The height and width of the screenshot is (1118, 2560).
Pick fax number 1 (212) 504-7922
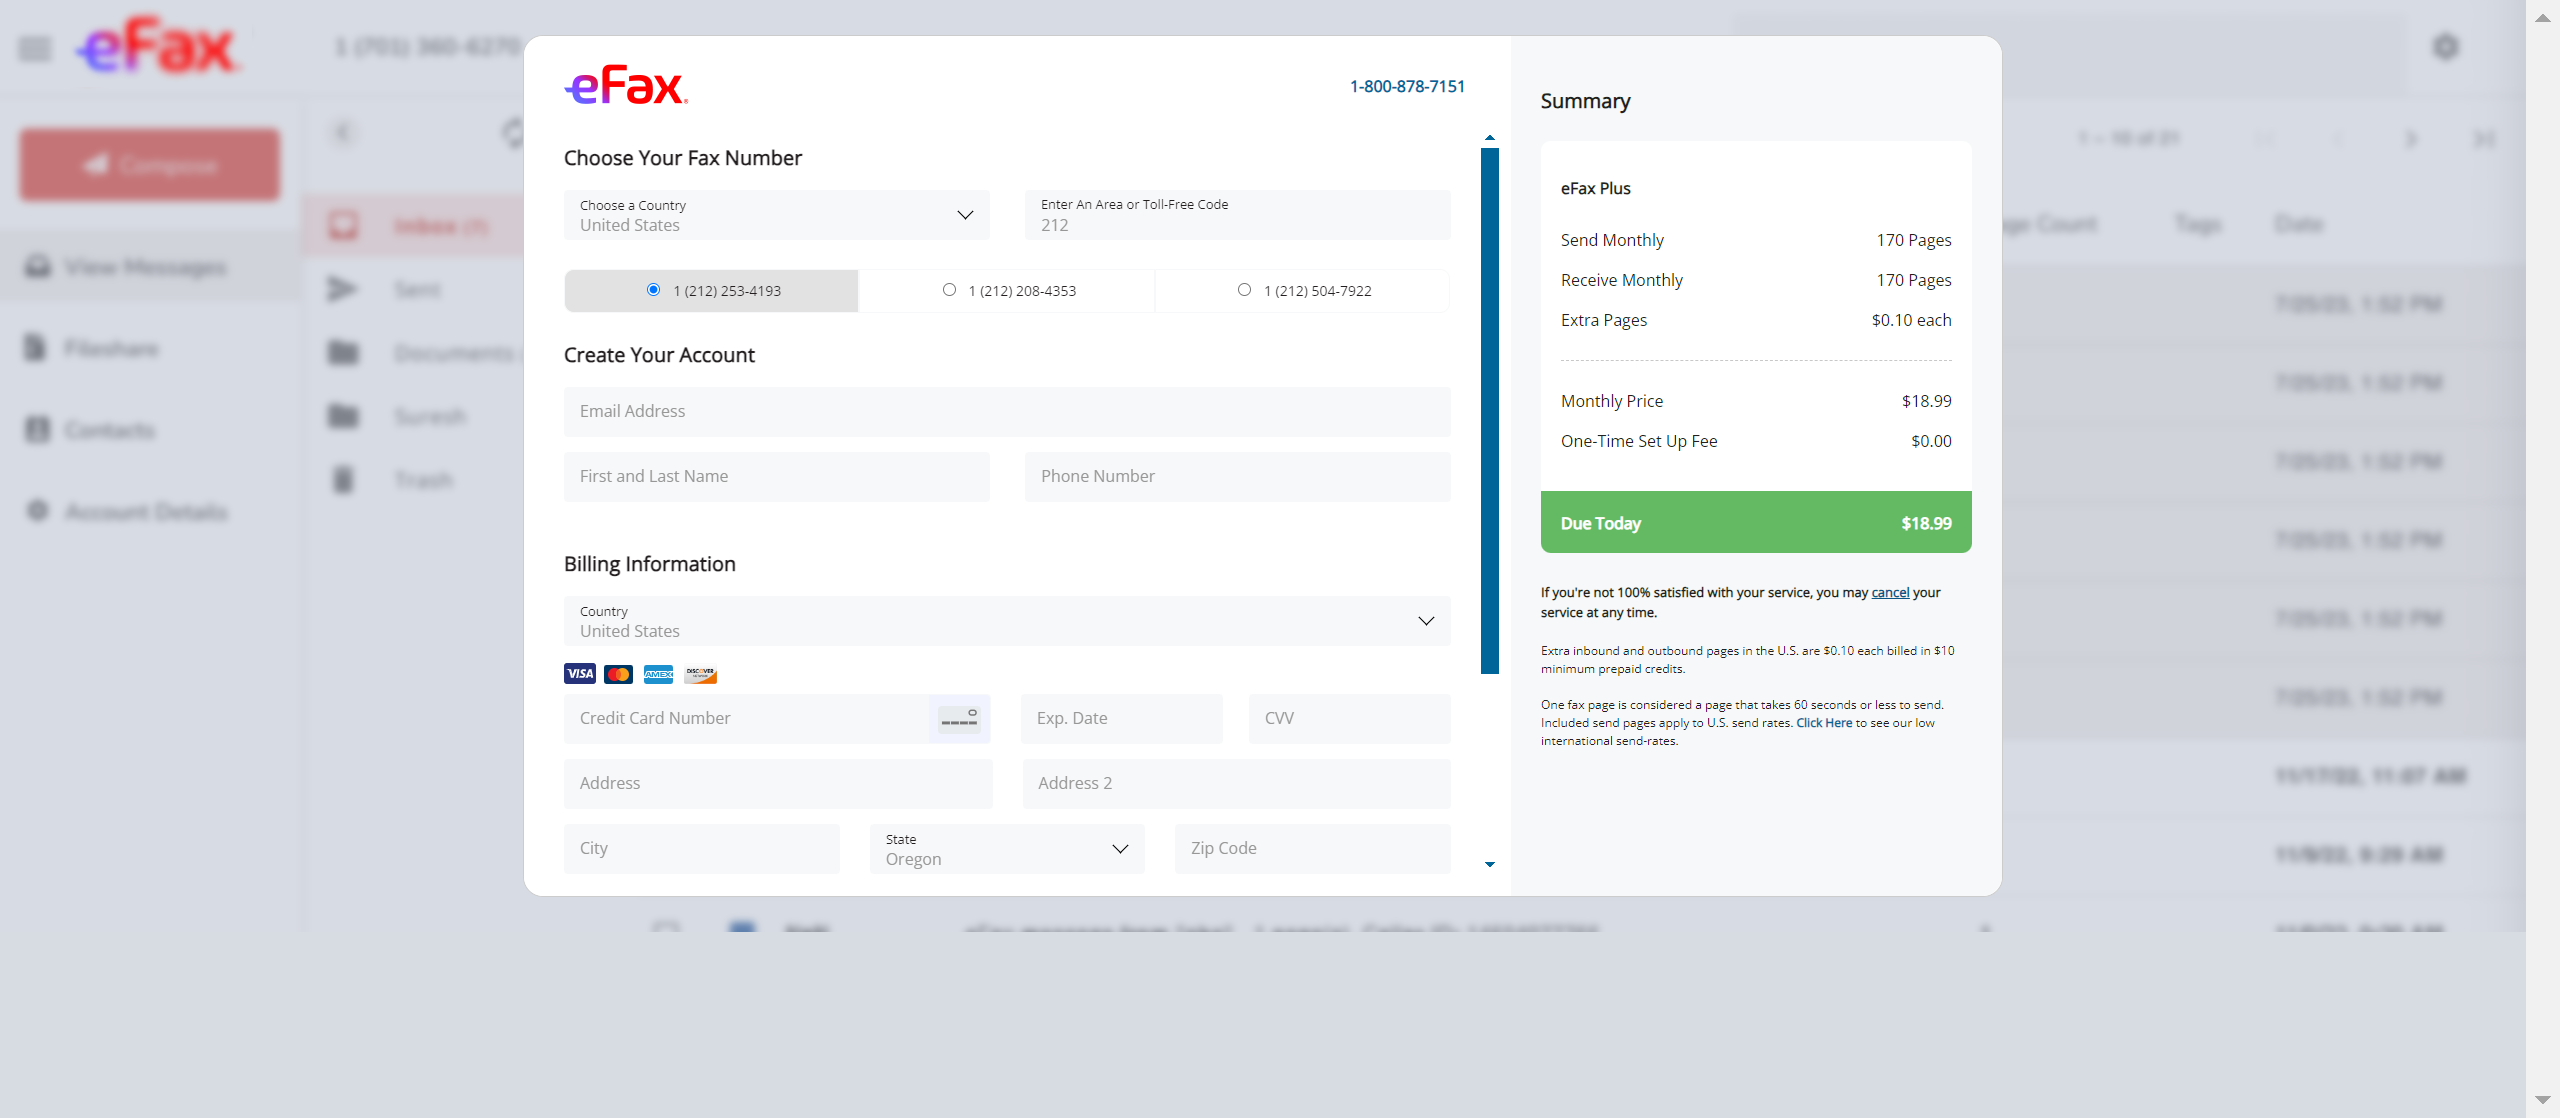[x=1244, y=290]
